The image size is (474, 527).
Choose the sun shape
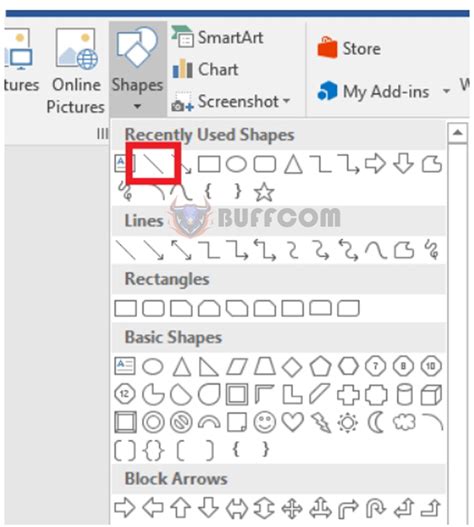348,422
